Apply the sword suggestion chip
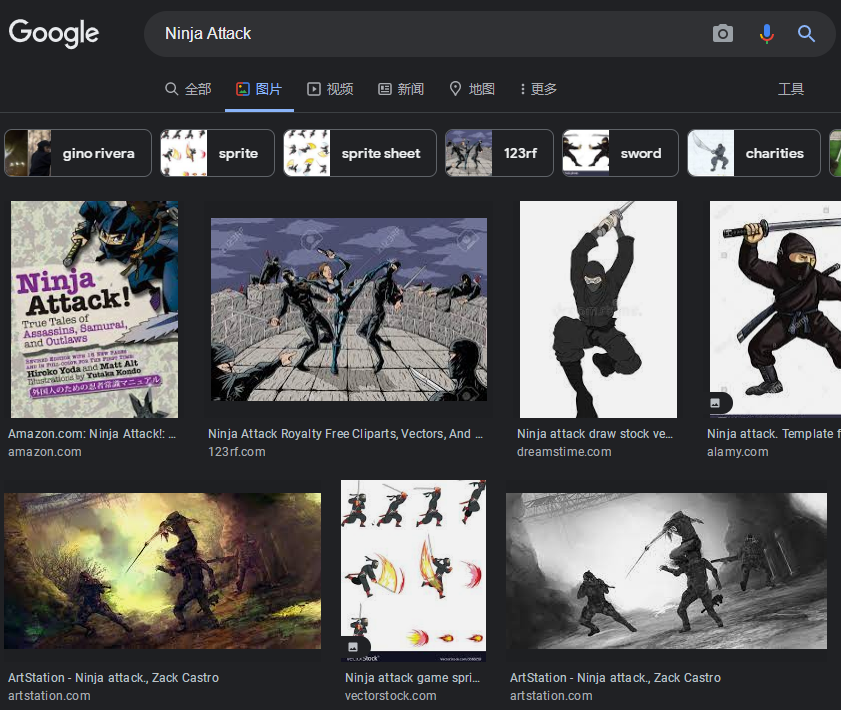The height and width of the screenshot is (710, 841). click(620, 153)
